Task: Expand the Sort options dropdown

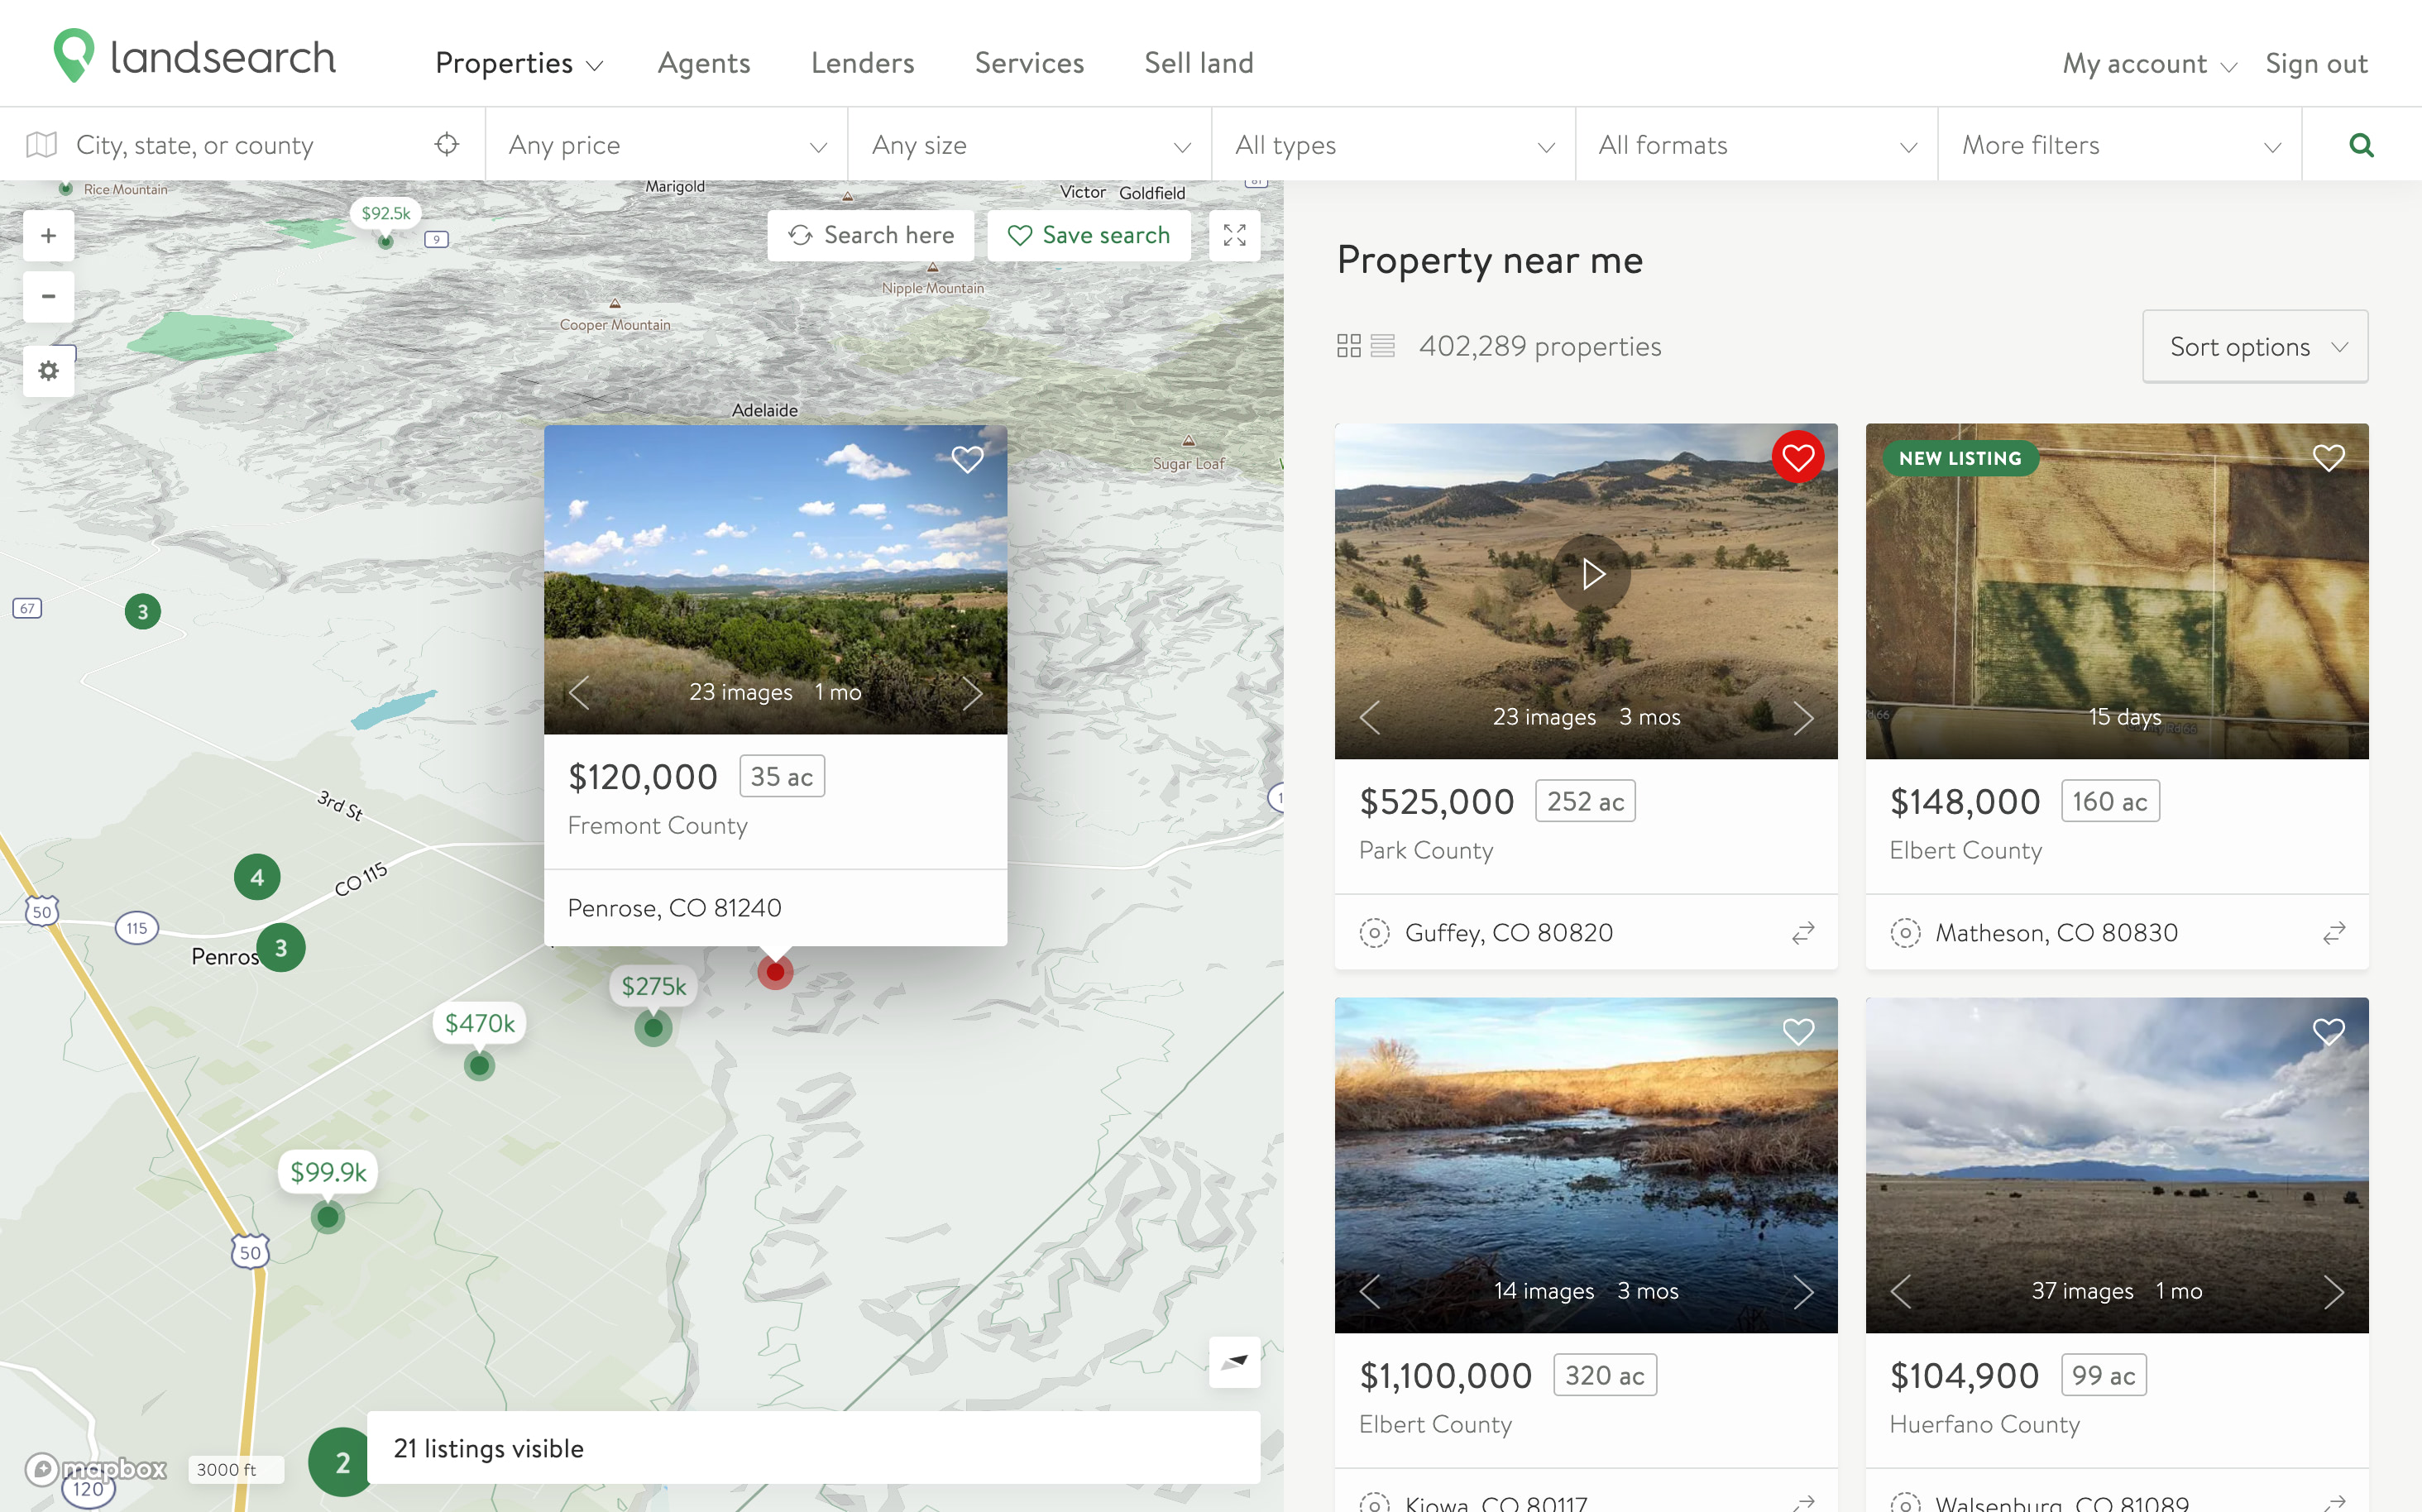Action: [x=2255, y=347]
